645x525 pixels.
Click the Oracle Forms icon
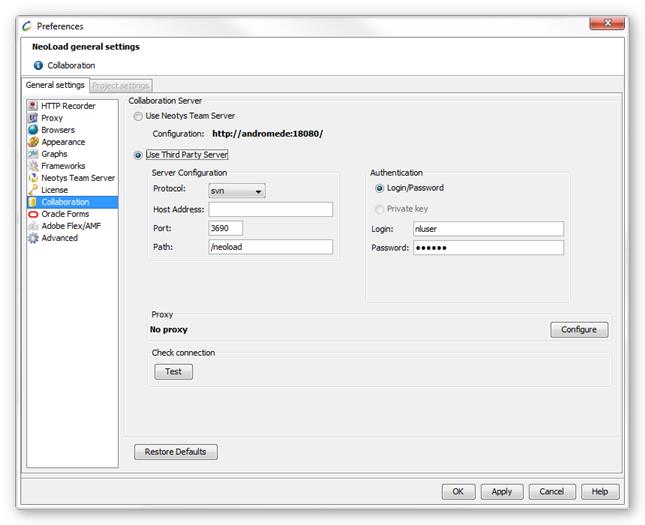[33, 214]
